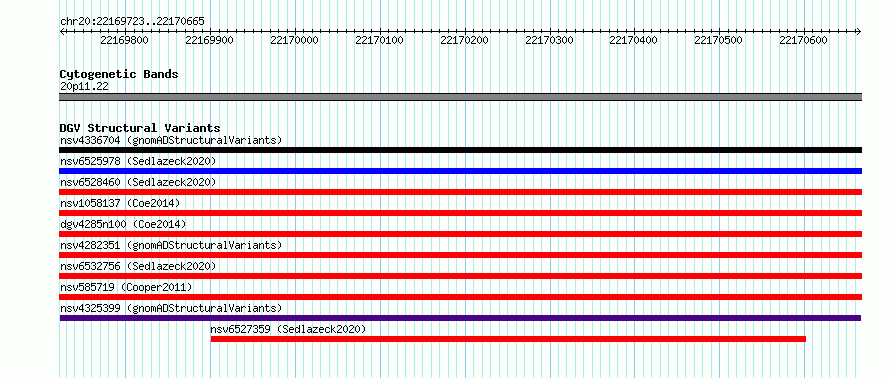
Task: Select the red nsv6532756 variant bar
Action: [x=461, y=276]
